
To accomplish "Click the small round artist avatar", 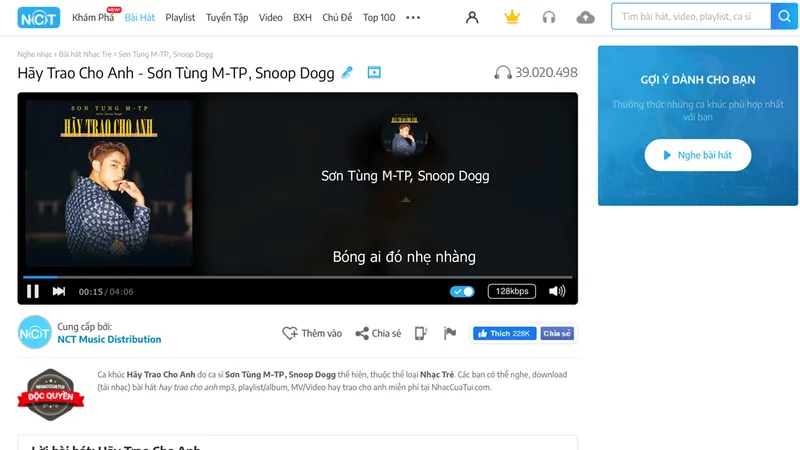I will coord(405,135).
